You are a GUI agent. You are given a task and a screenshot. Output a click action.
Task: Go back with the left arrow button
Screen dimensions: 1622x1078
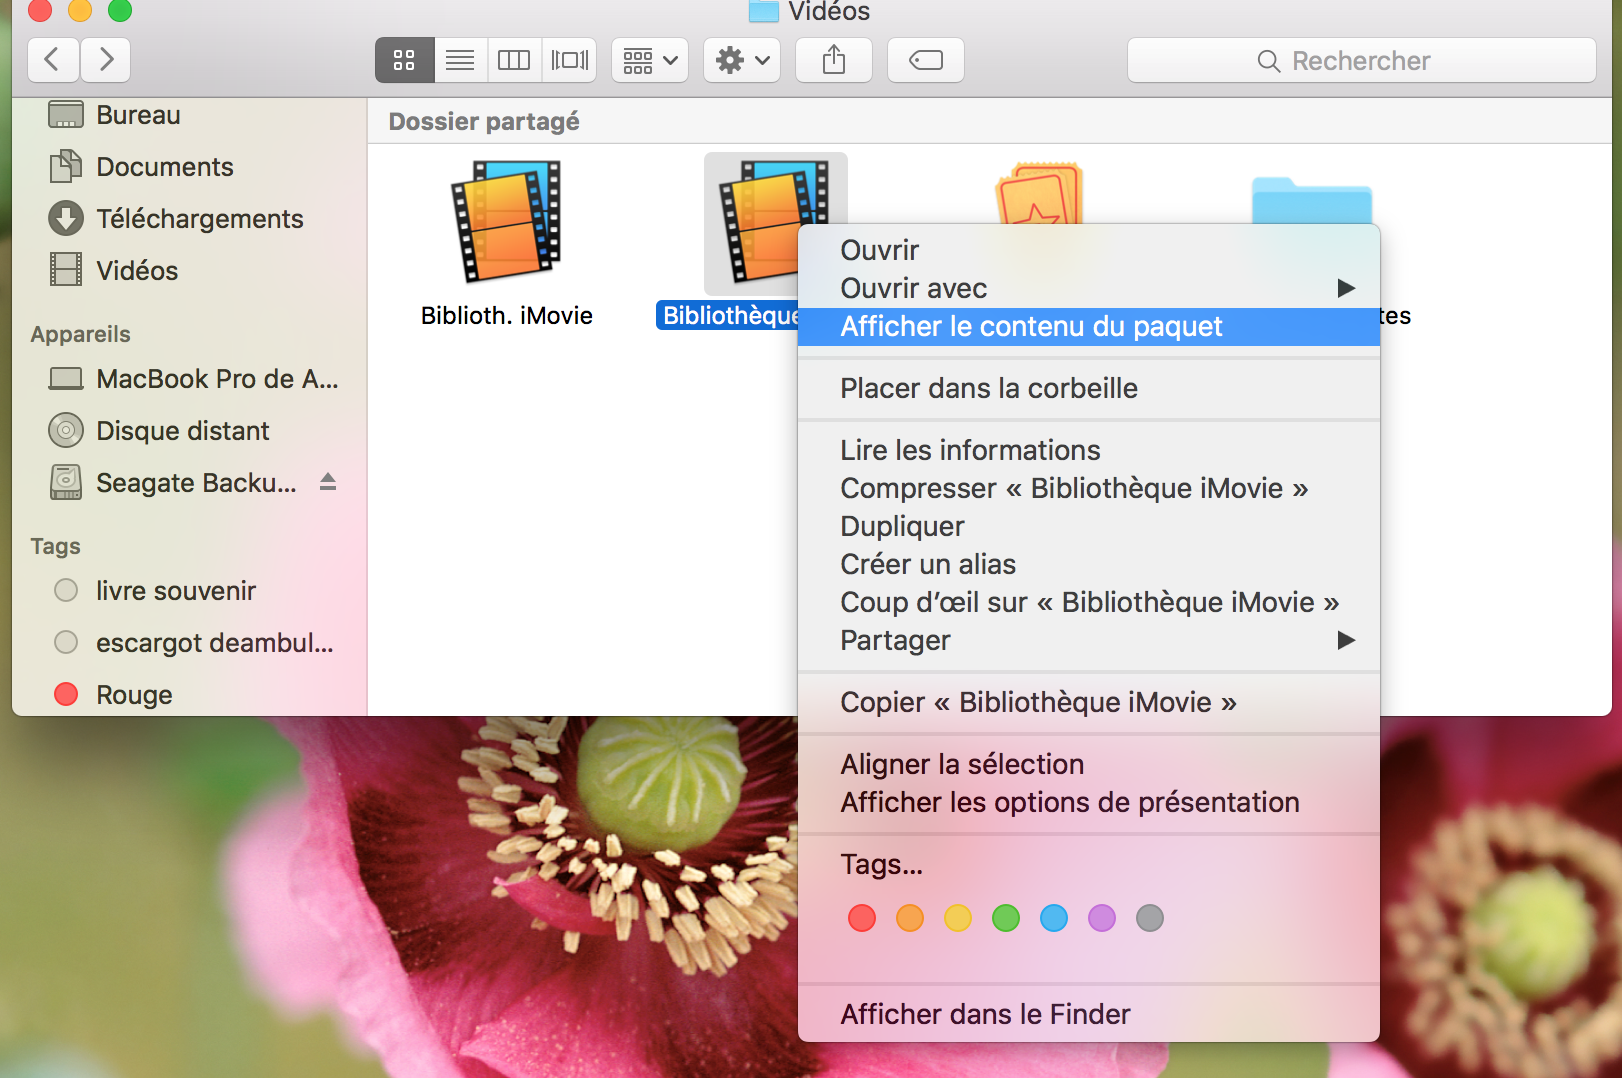[x=53, y=60]
